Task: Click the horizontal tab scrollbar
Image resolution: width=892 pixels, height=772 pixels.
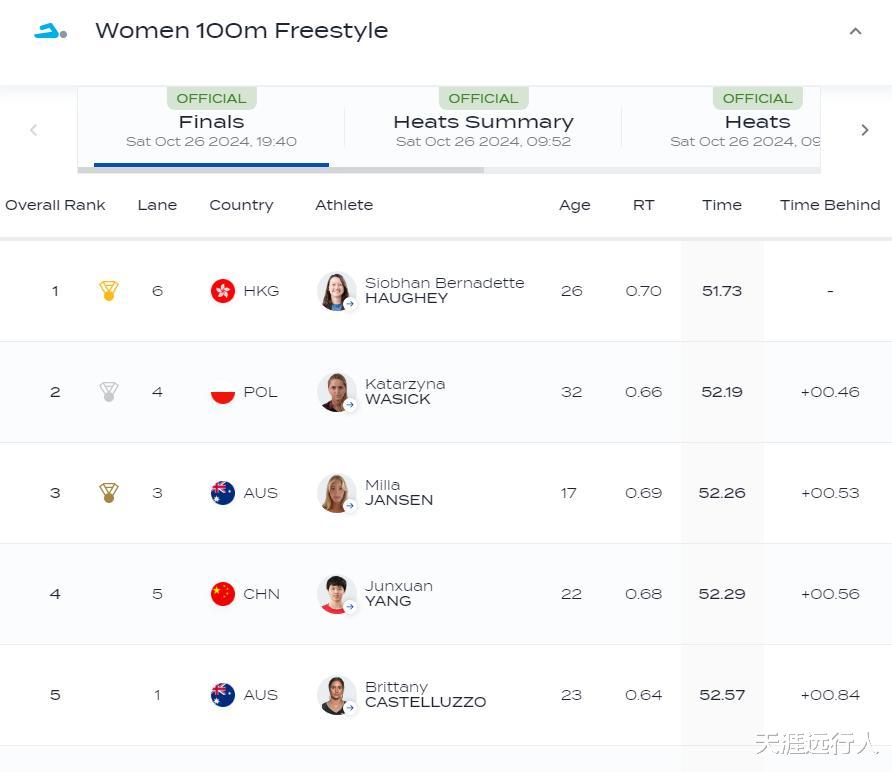Action: tap(280, 170)
